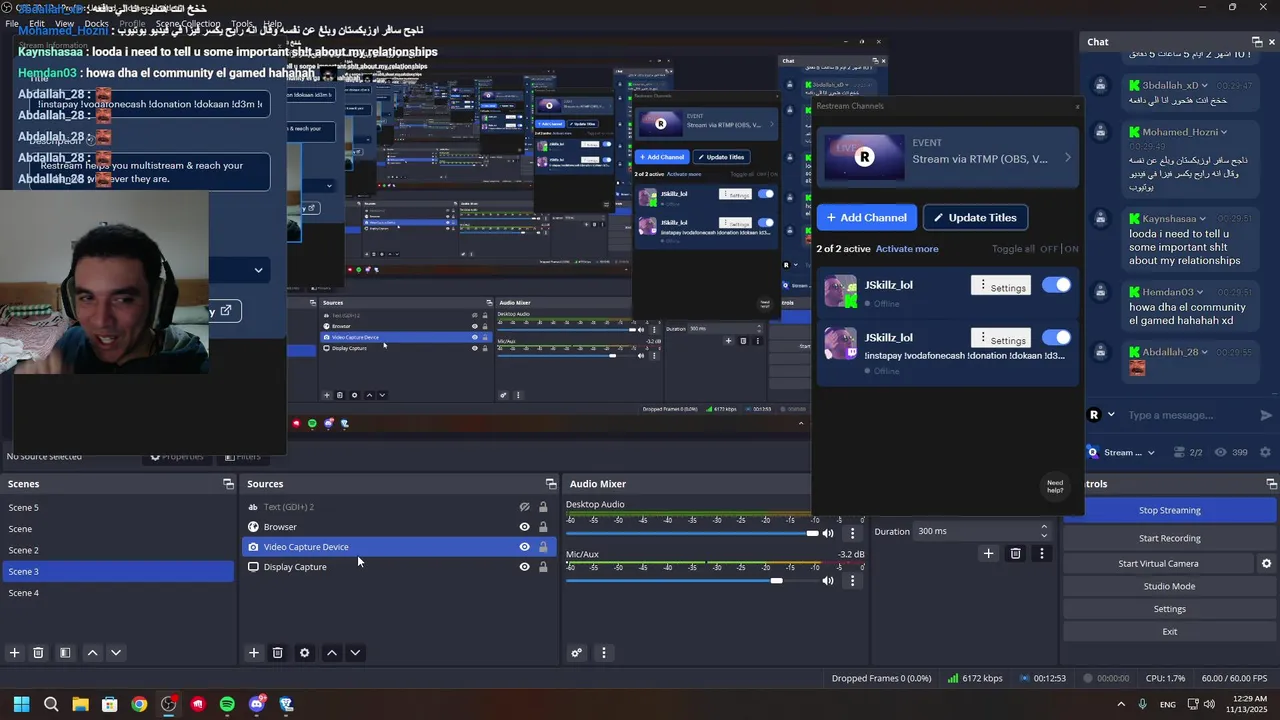
Task: Add a new scene in Scenes dock
Action: tap(14, 653)
